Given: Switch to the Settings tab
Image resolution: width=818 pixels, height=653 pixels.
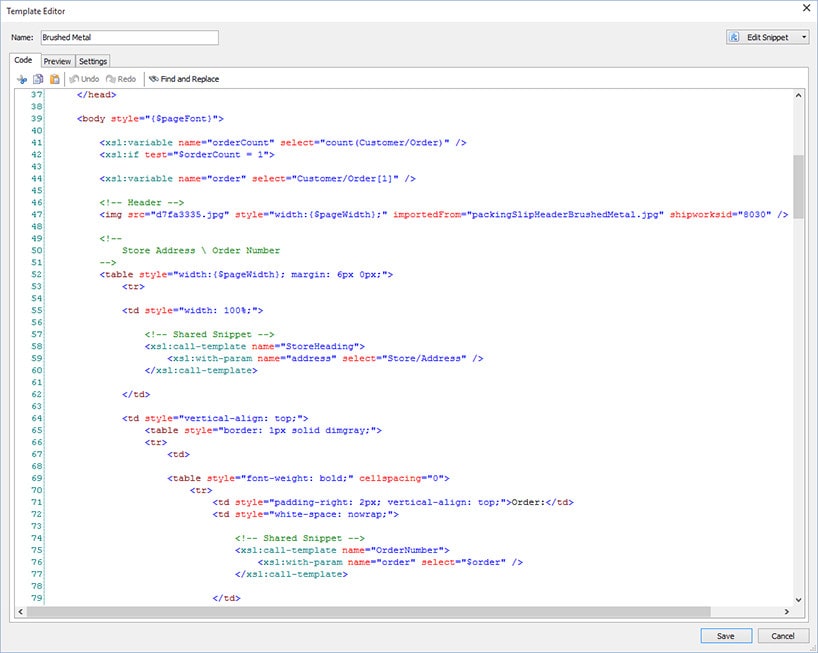Looking at the screenshot, I should point(93,61).
